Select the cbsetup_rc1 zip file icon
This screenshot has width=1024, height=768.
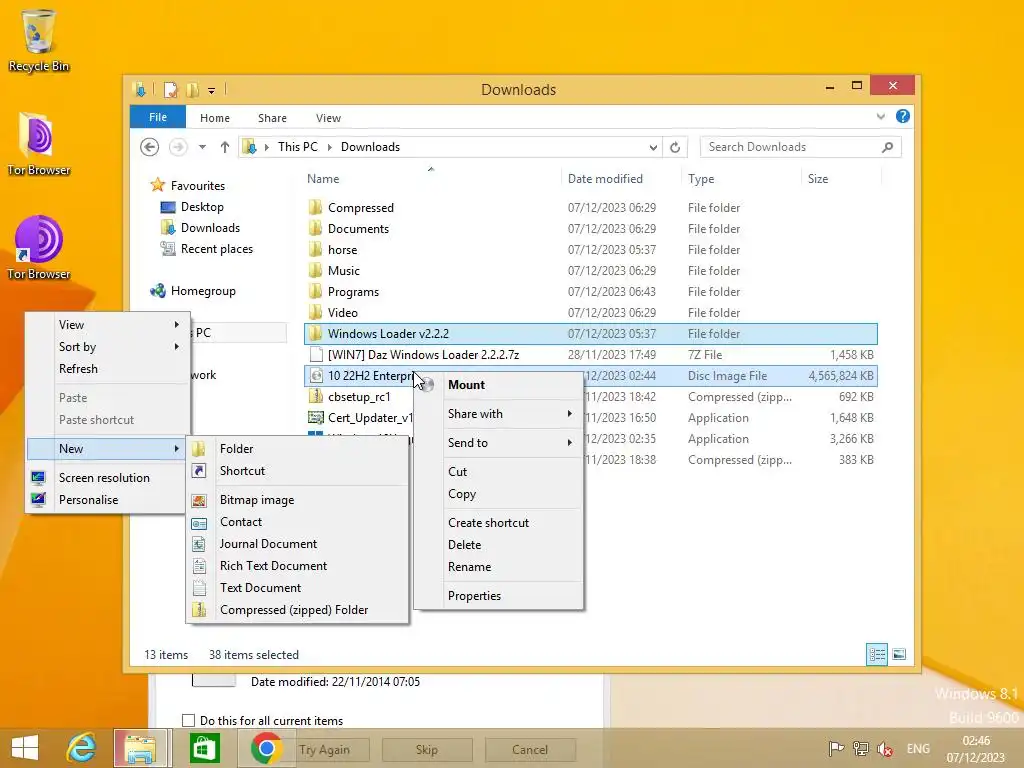pyautogui.click(x=315, y=396)
